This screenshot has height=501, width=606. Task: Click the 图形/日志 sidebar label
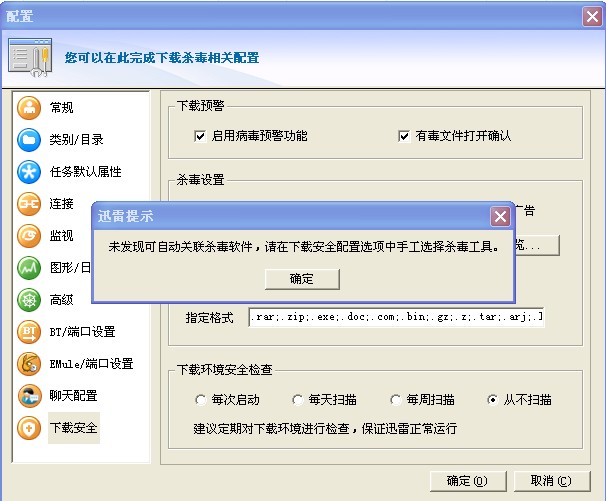click(x=70, y=268)
